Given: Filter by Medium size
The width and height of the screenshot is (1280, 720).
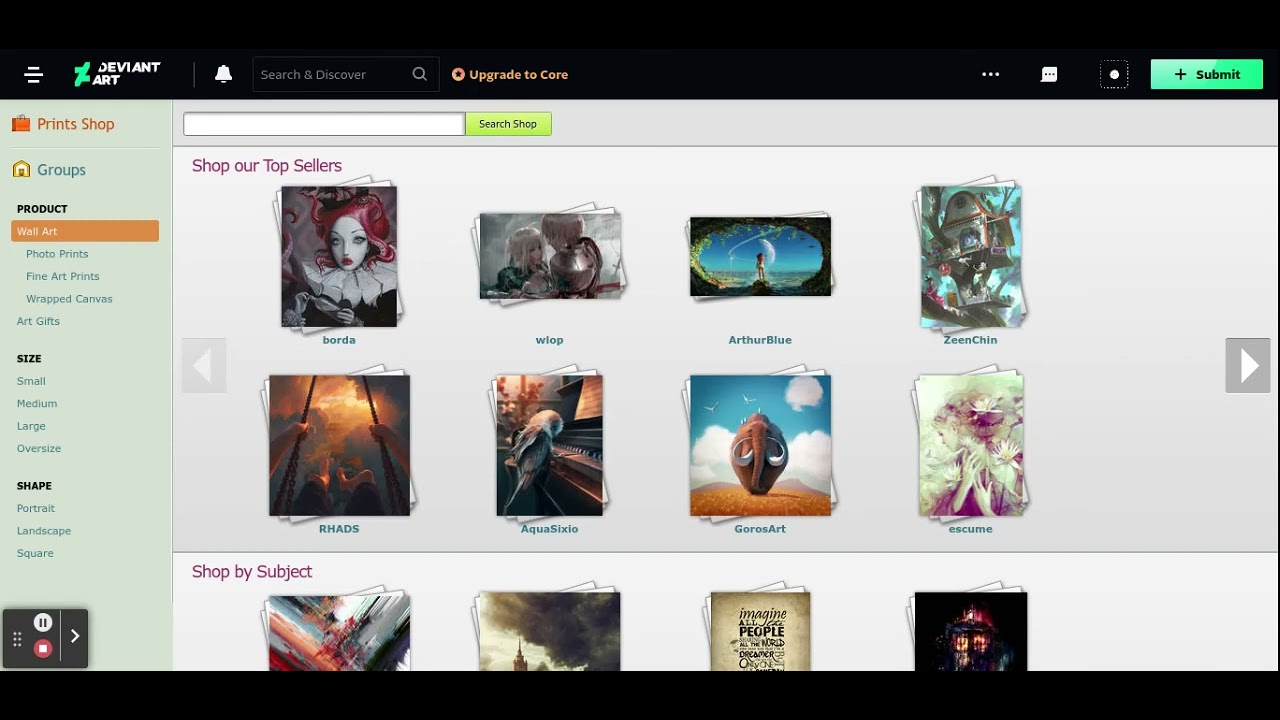Looking at the screenshot, I should point(37,404).
